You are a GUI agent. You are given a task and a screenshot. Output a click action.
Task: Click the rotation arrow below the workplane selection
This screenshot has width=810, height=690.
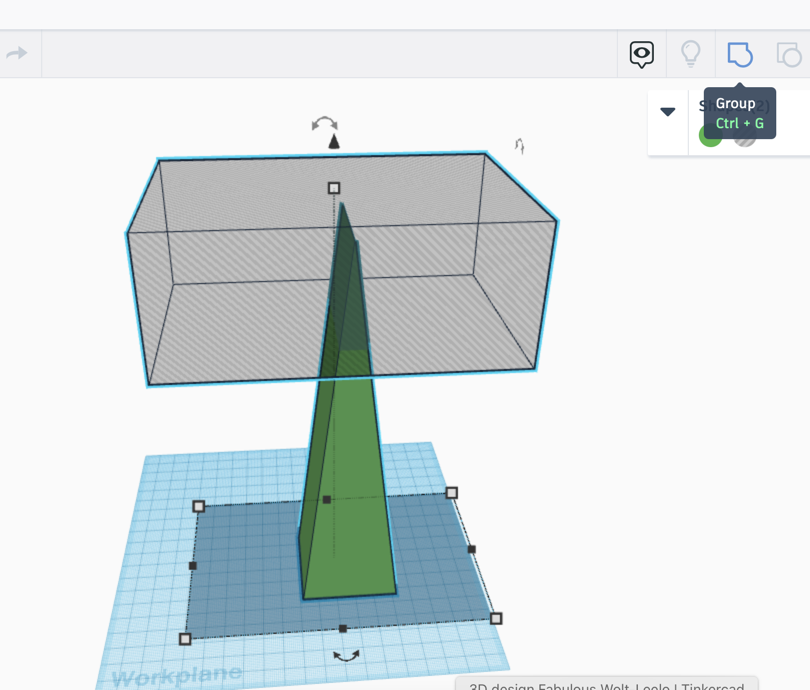point(347,656)
